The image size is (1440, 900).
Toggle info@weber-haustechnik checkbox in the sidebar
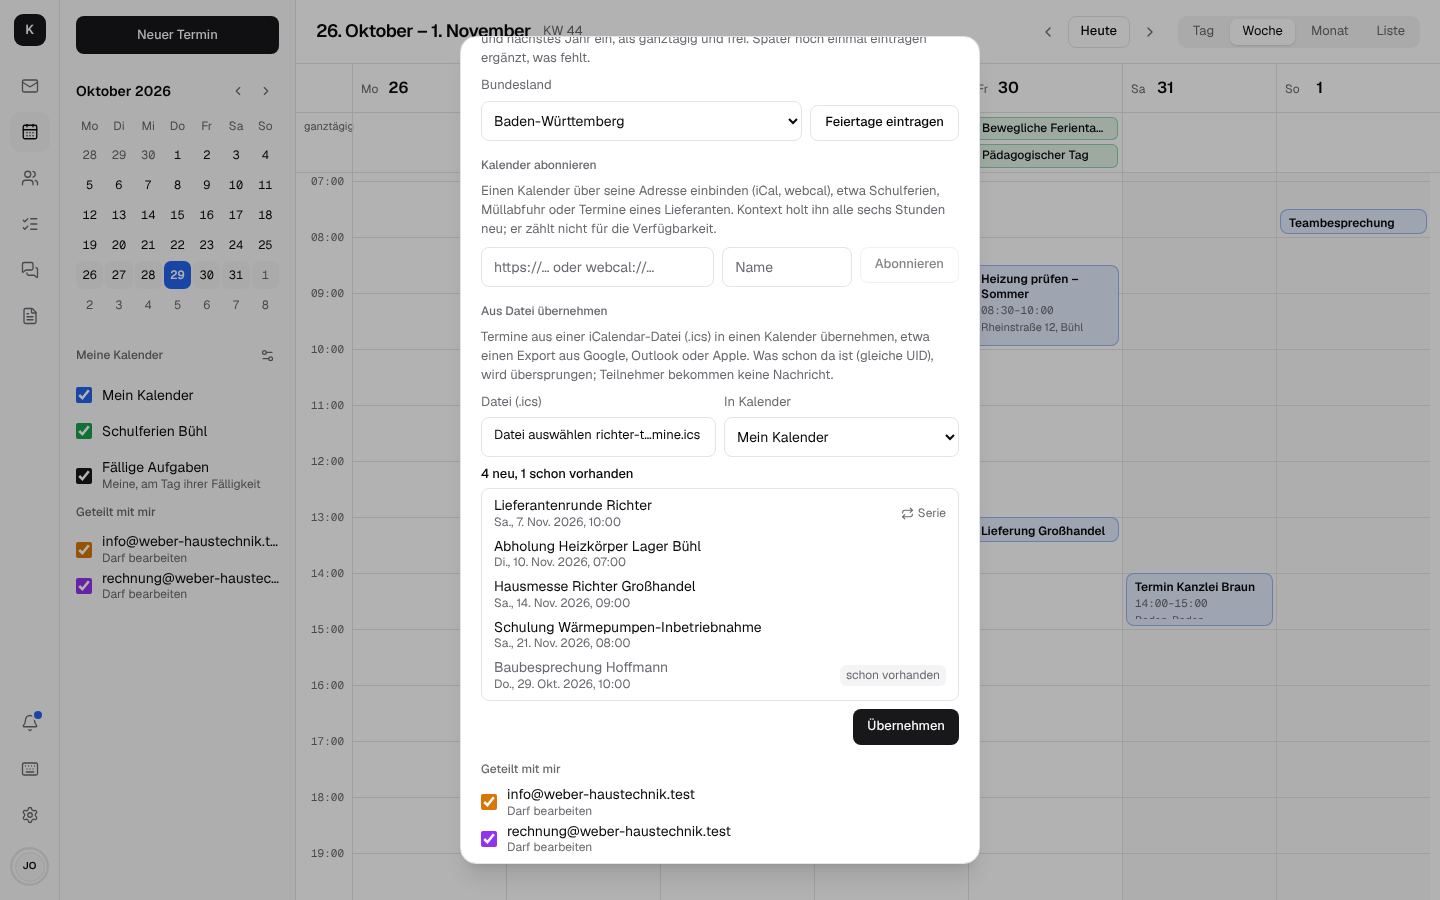coord(84,549)
